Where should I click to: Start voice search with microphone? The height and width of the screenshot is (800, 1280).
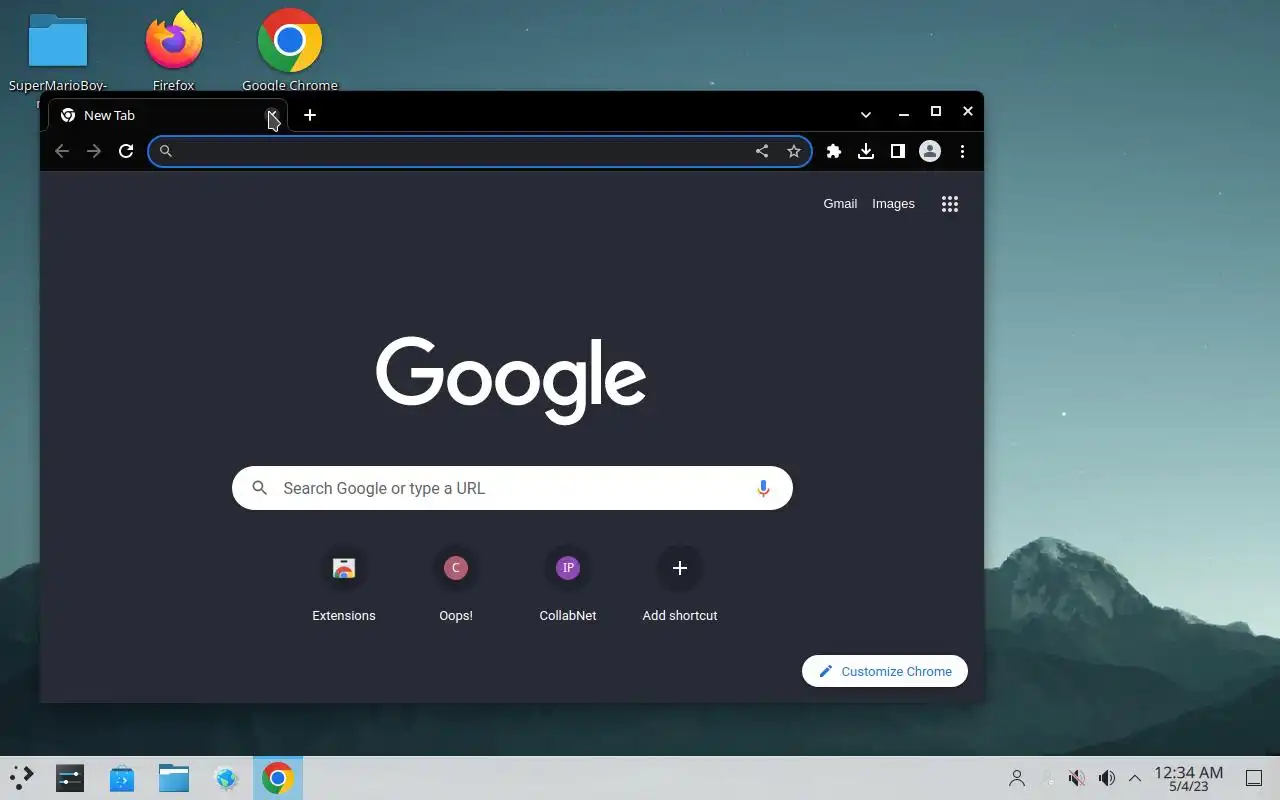pos(763,488)
